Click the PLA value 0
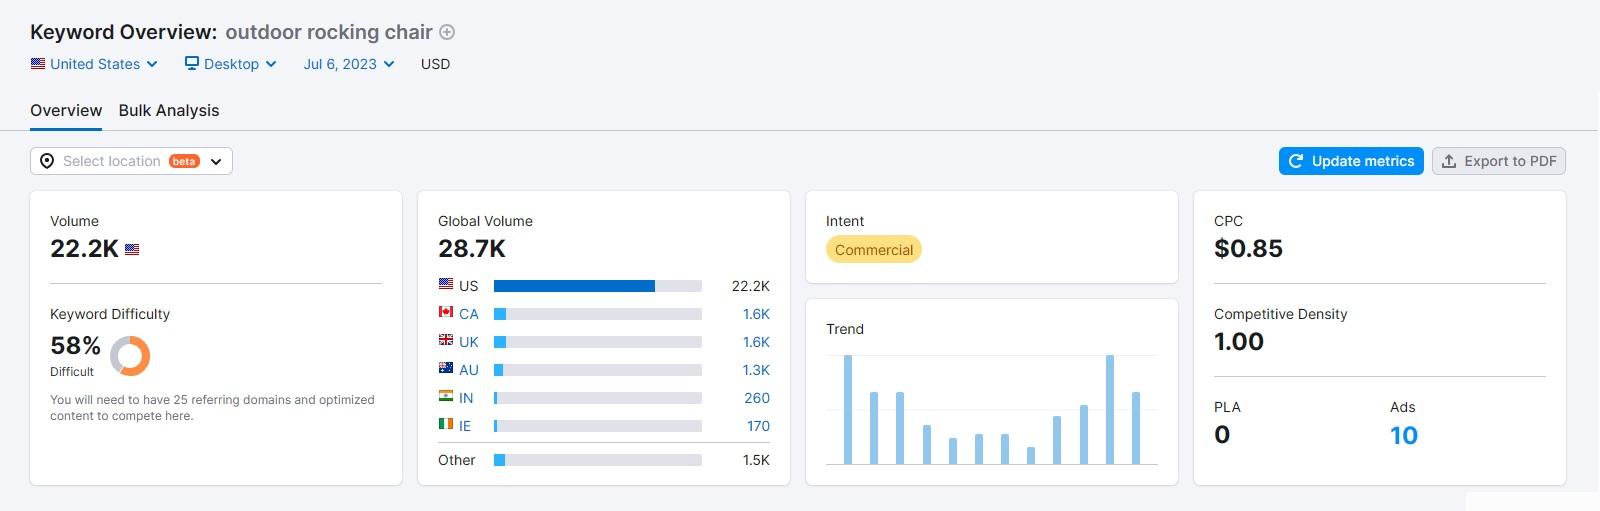 point(1222,435)
